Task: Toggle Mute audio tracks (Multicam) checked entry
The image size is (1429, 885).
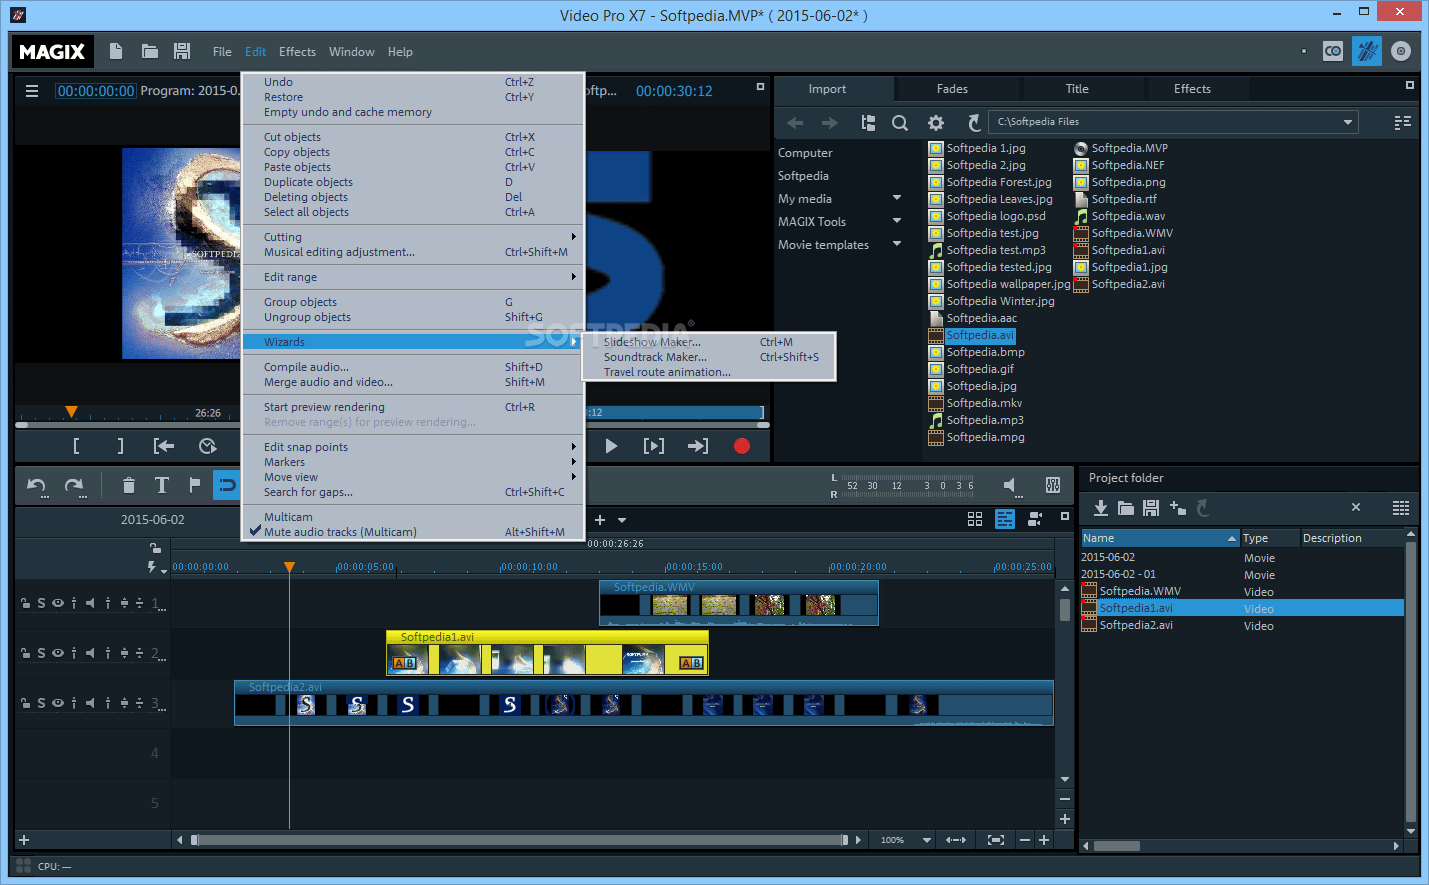Action: (x=412, y=532)
